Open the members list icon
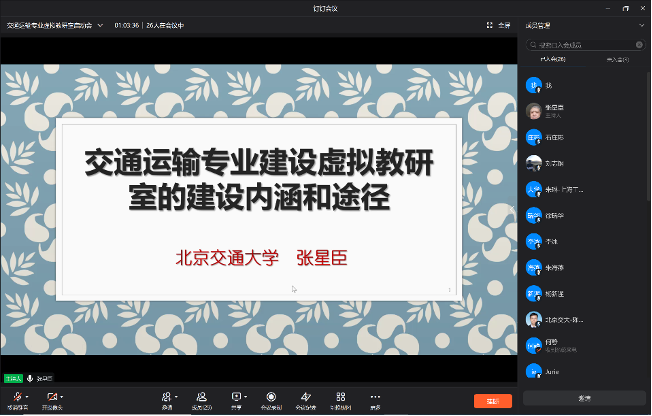The height and width of the screenshot is (416, 652). pyautogui.click(x=202, y=397)
